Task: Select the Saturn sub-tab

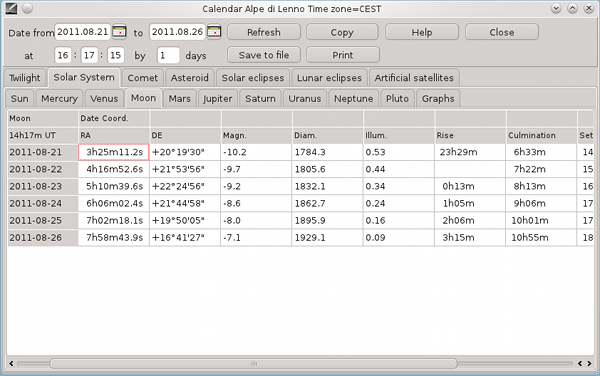Action: (260, 99)
